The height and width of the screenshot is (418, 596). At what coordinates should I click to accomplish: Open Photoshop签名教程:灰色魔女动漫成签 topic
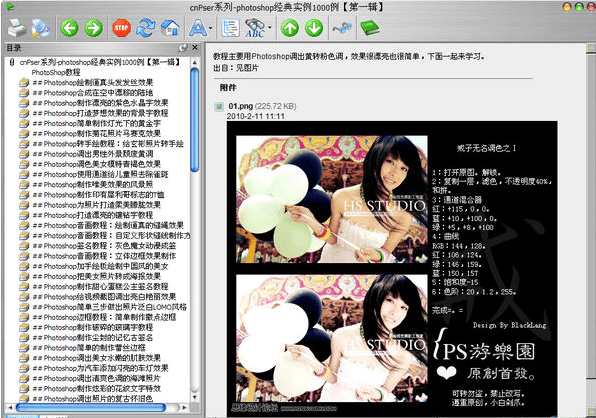[104, 246]
